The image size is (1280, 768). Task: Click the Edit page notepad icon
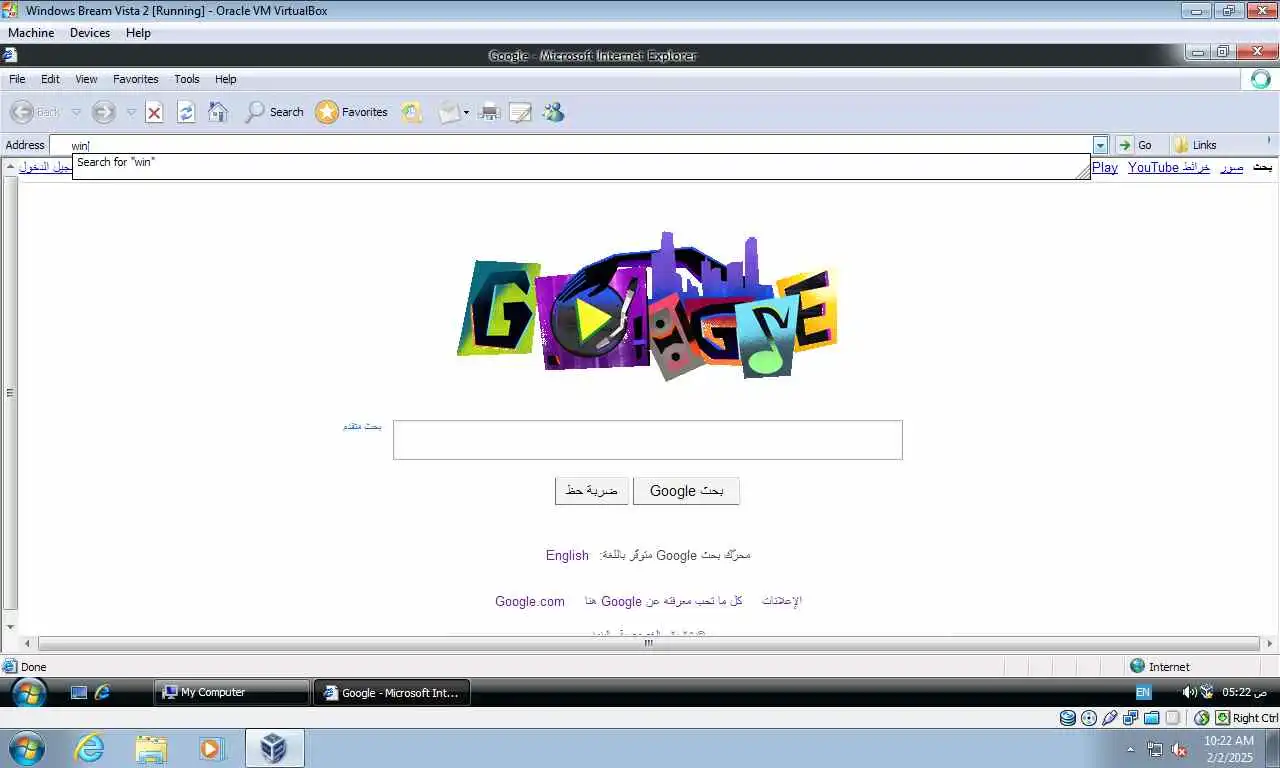520,112
